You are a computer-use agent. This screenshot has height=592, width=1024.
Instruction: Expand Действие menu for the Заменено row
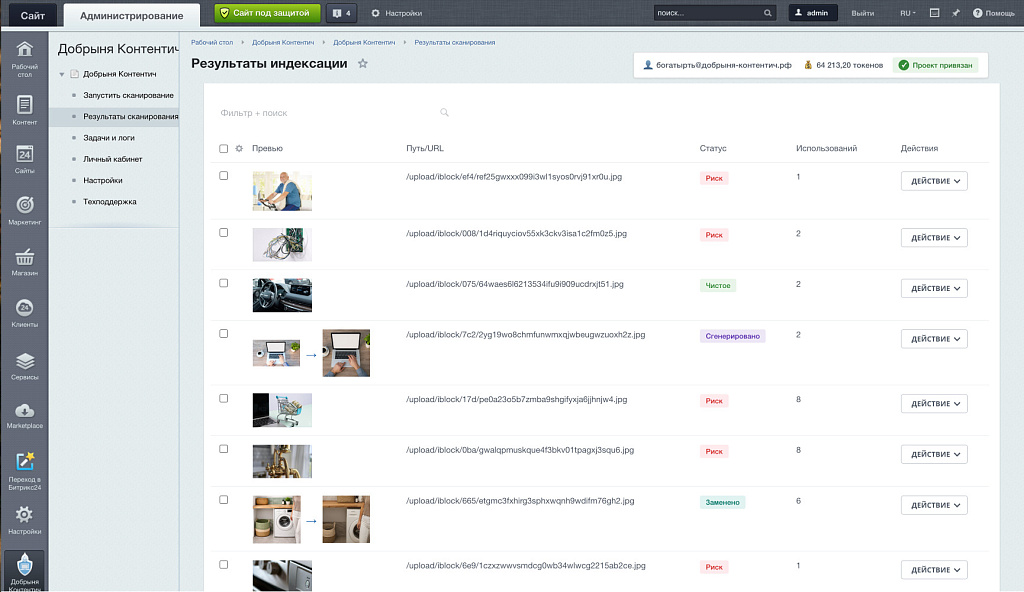[x=934, y=505]
